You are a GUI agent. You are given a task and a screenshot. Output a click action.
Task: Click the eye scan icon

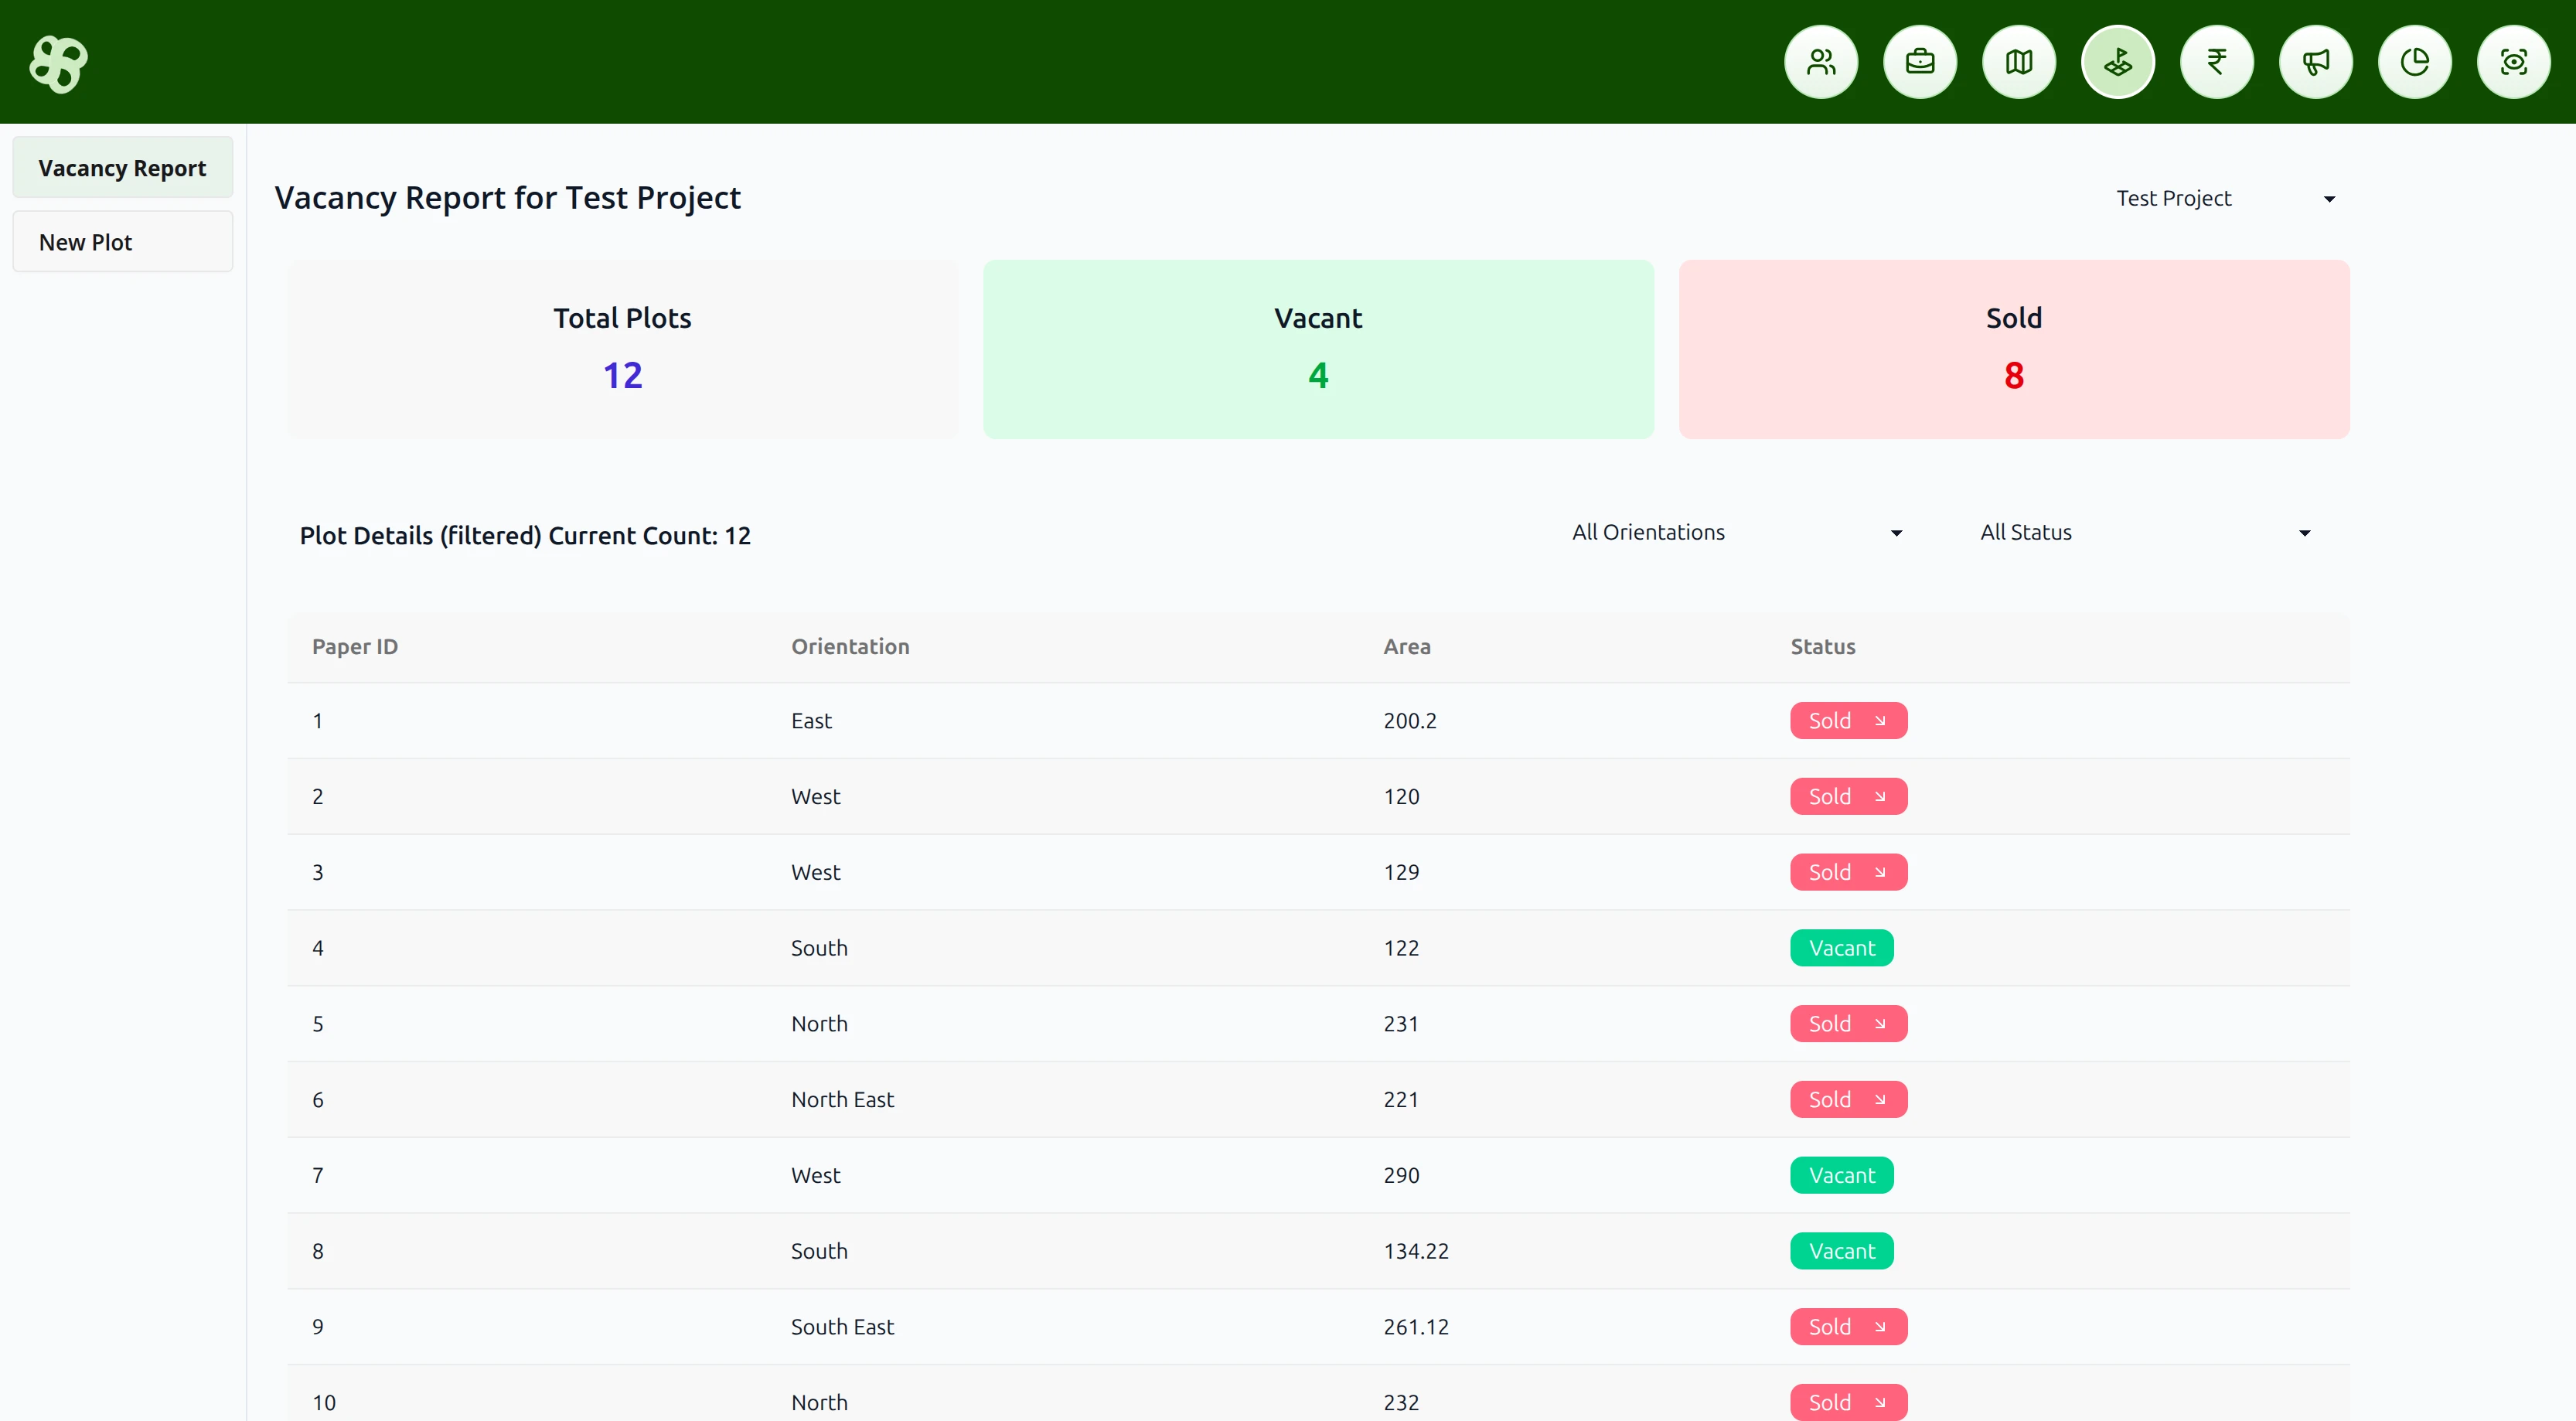(2514, 62)
